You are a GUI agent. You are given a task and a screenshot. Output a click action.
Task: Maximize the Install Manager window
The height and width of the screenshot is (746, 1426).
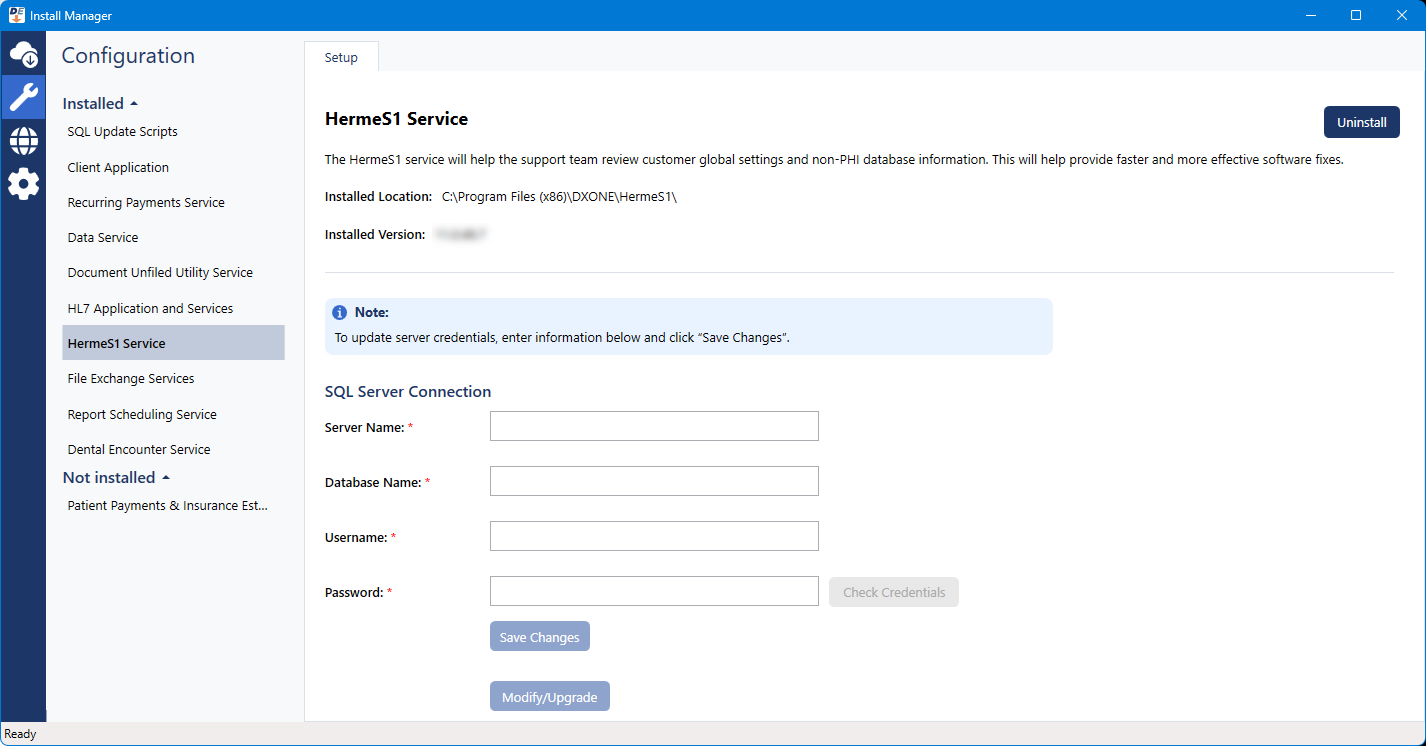click(x=1355, y=15)
